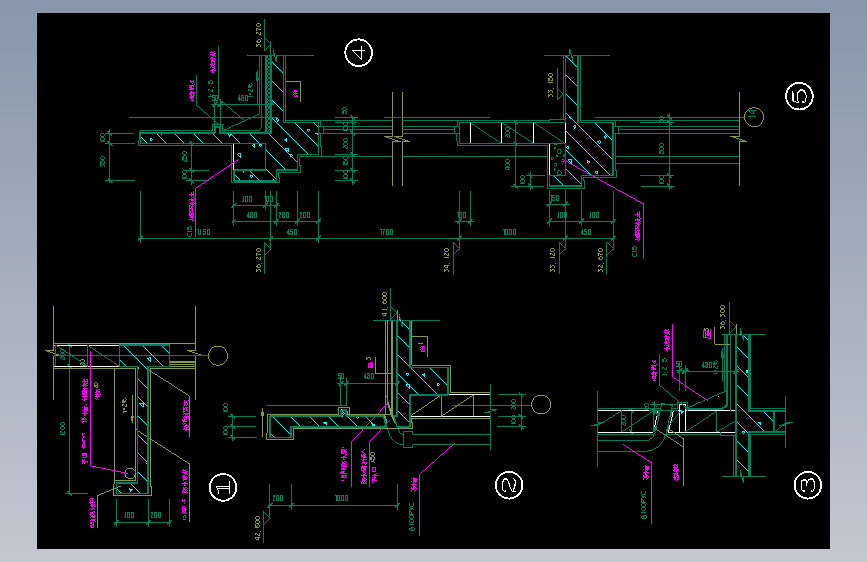Select the 1200 vertical dimension in detail 1
The height and width of the screenshot is (562, 867).
coord(62,429)
